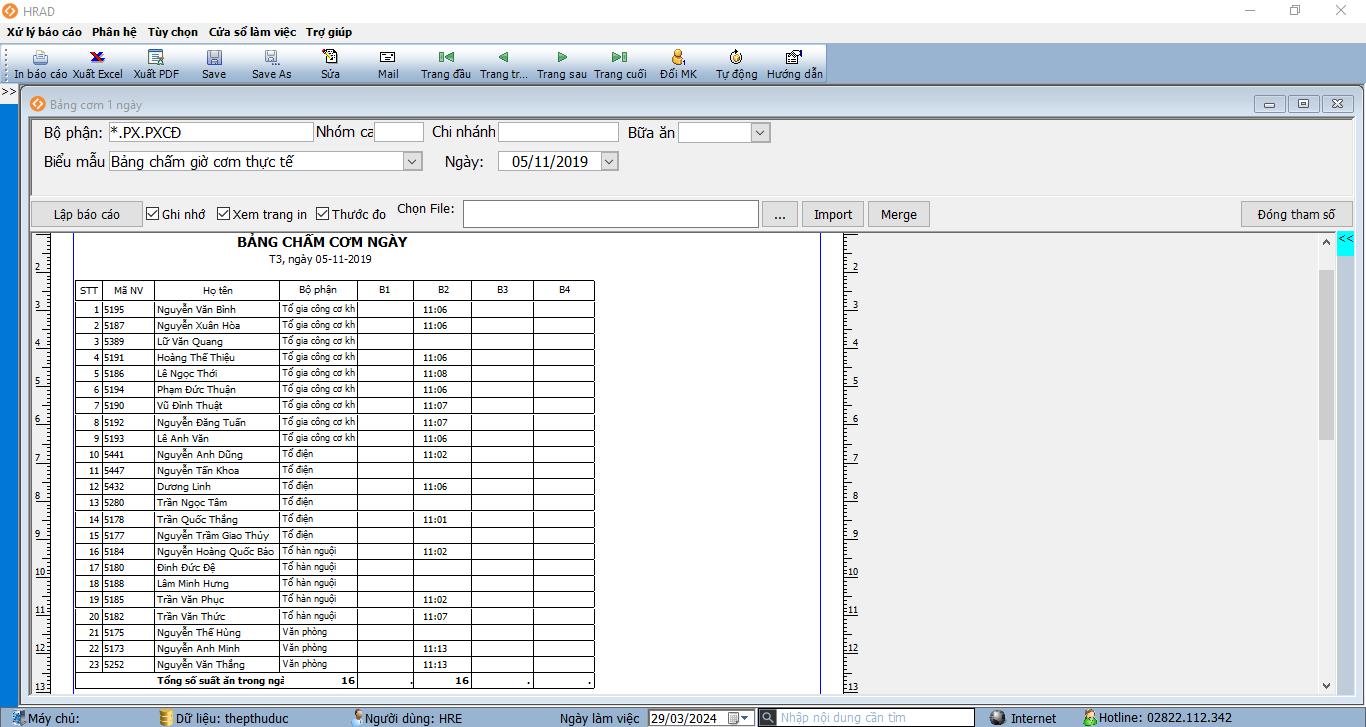Open the Ngày date picker dropdown

tap(609, 161)
